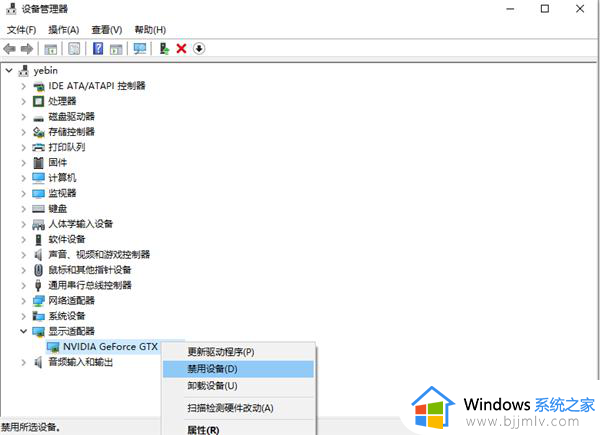600x435 pixels.
Task: Click the disable device down-arrow icon
Action: pos(199,49)
